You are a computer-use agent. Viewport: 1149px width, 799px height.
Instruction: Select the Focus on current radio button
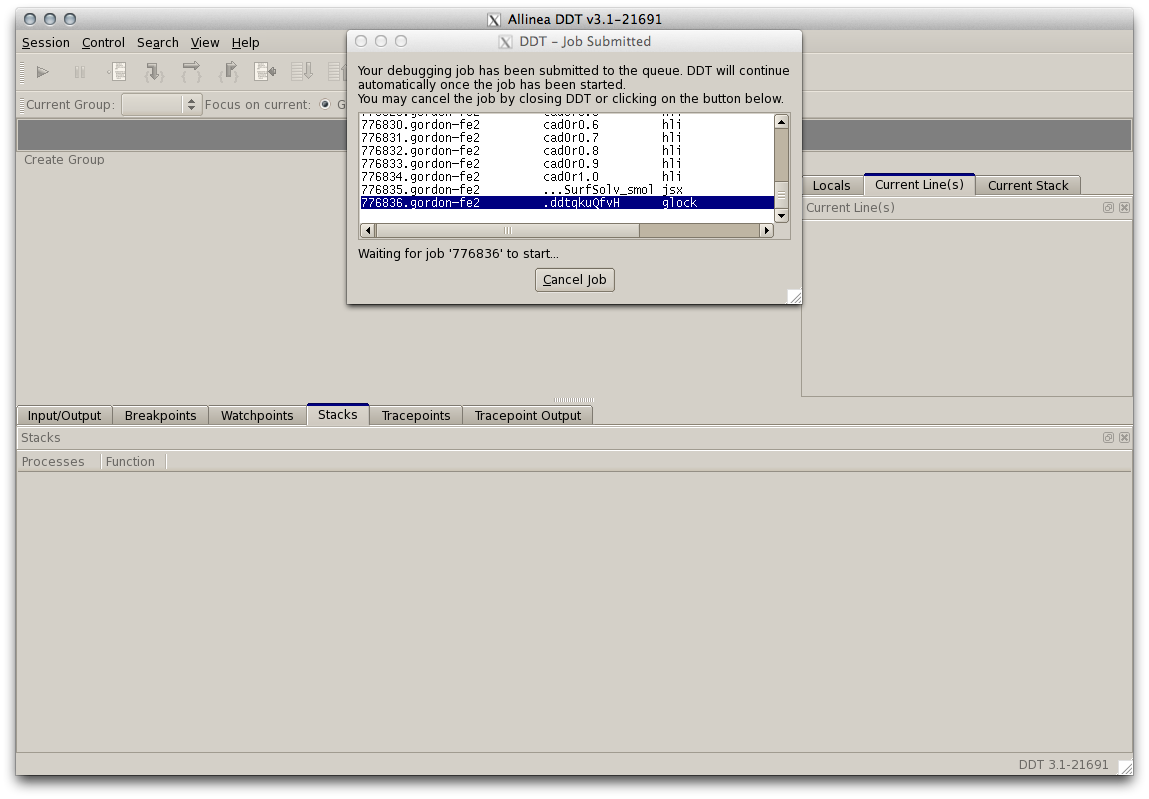click(x=325, y=105)
